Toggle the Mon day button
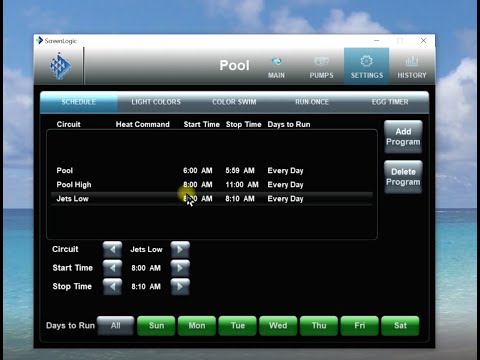 [197, 326]
